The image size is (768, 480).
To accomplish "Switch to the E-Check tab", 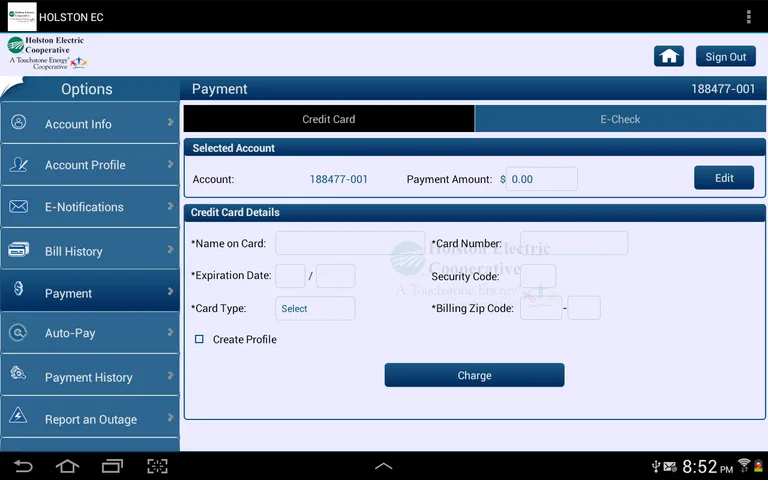I will (x=620, y=119).
